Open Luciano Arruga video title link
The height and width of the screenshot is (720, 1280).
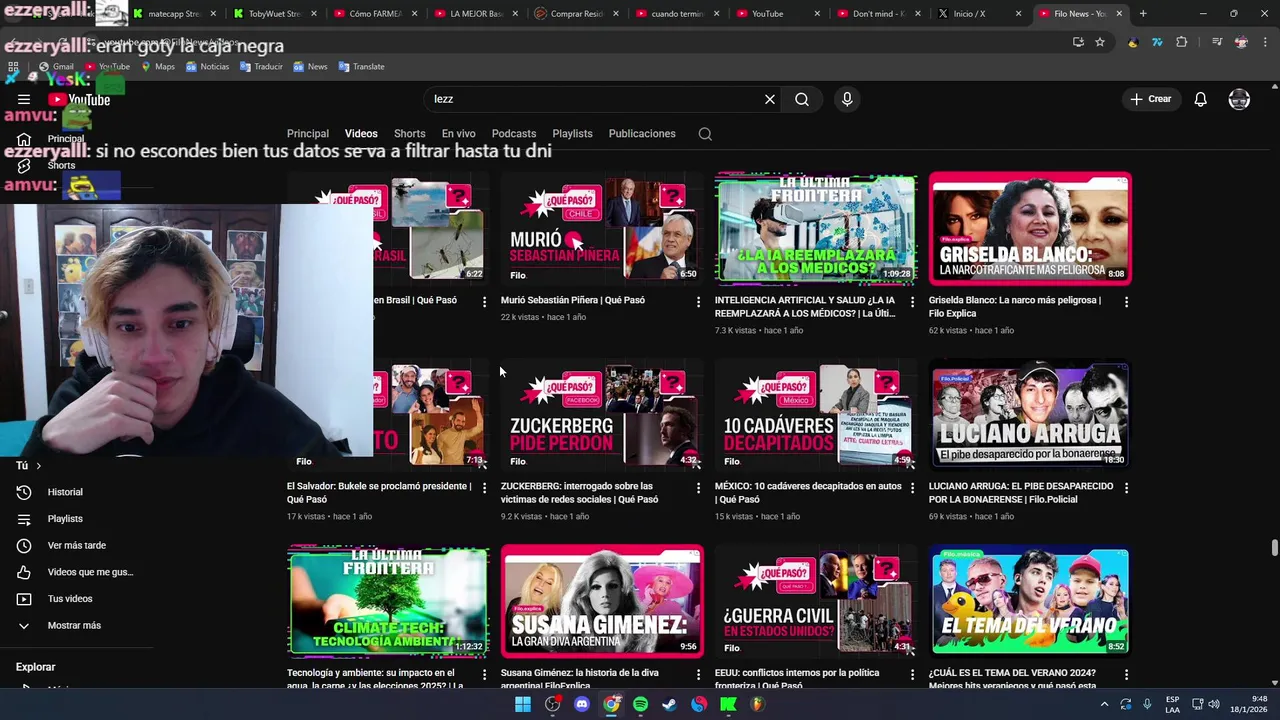pos(1021,493)
